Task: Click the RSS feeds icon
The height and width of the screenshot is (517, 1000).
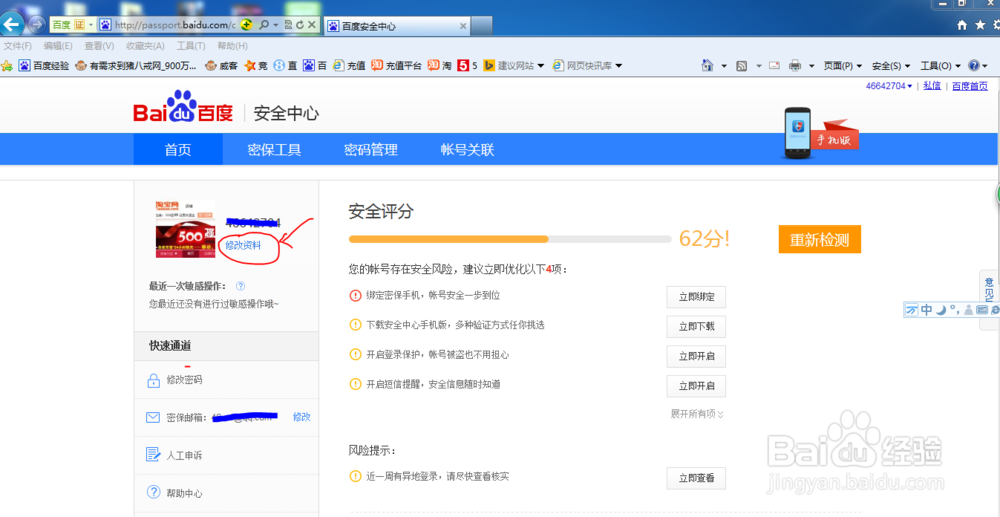Action: pyautogui.click(x=741, y=65)
